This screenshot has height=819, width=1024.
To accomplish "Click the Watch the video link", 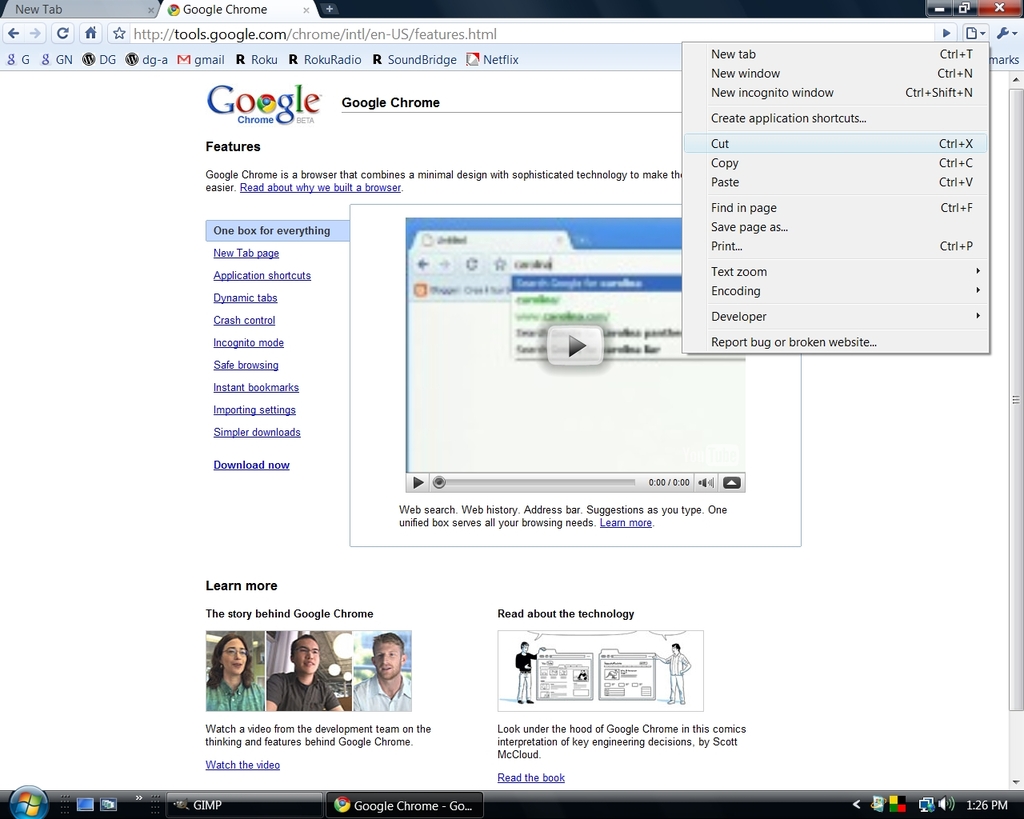I will click(242, 765).
